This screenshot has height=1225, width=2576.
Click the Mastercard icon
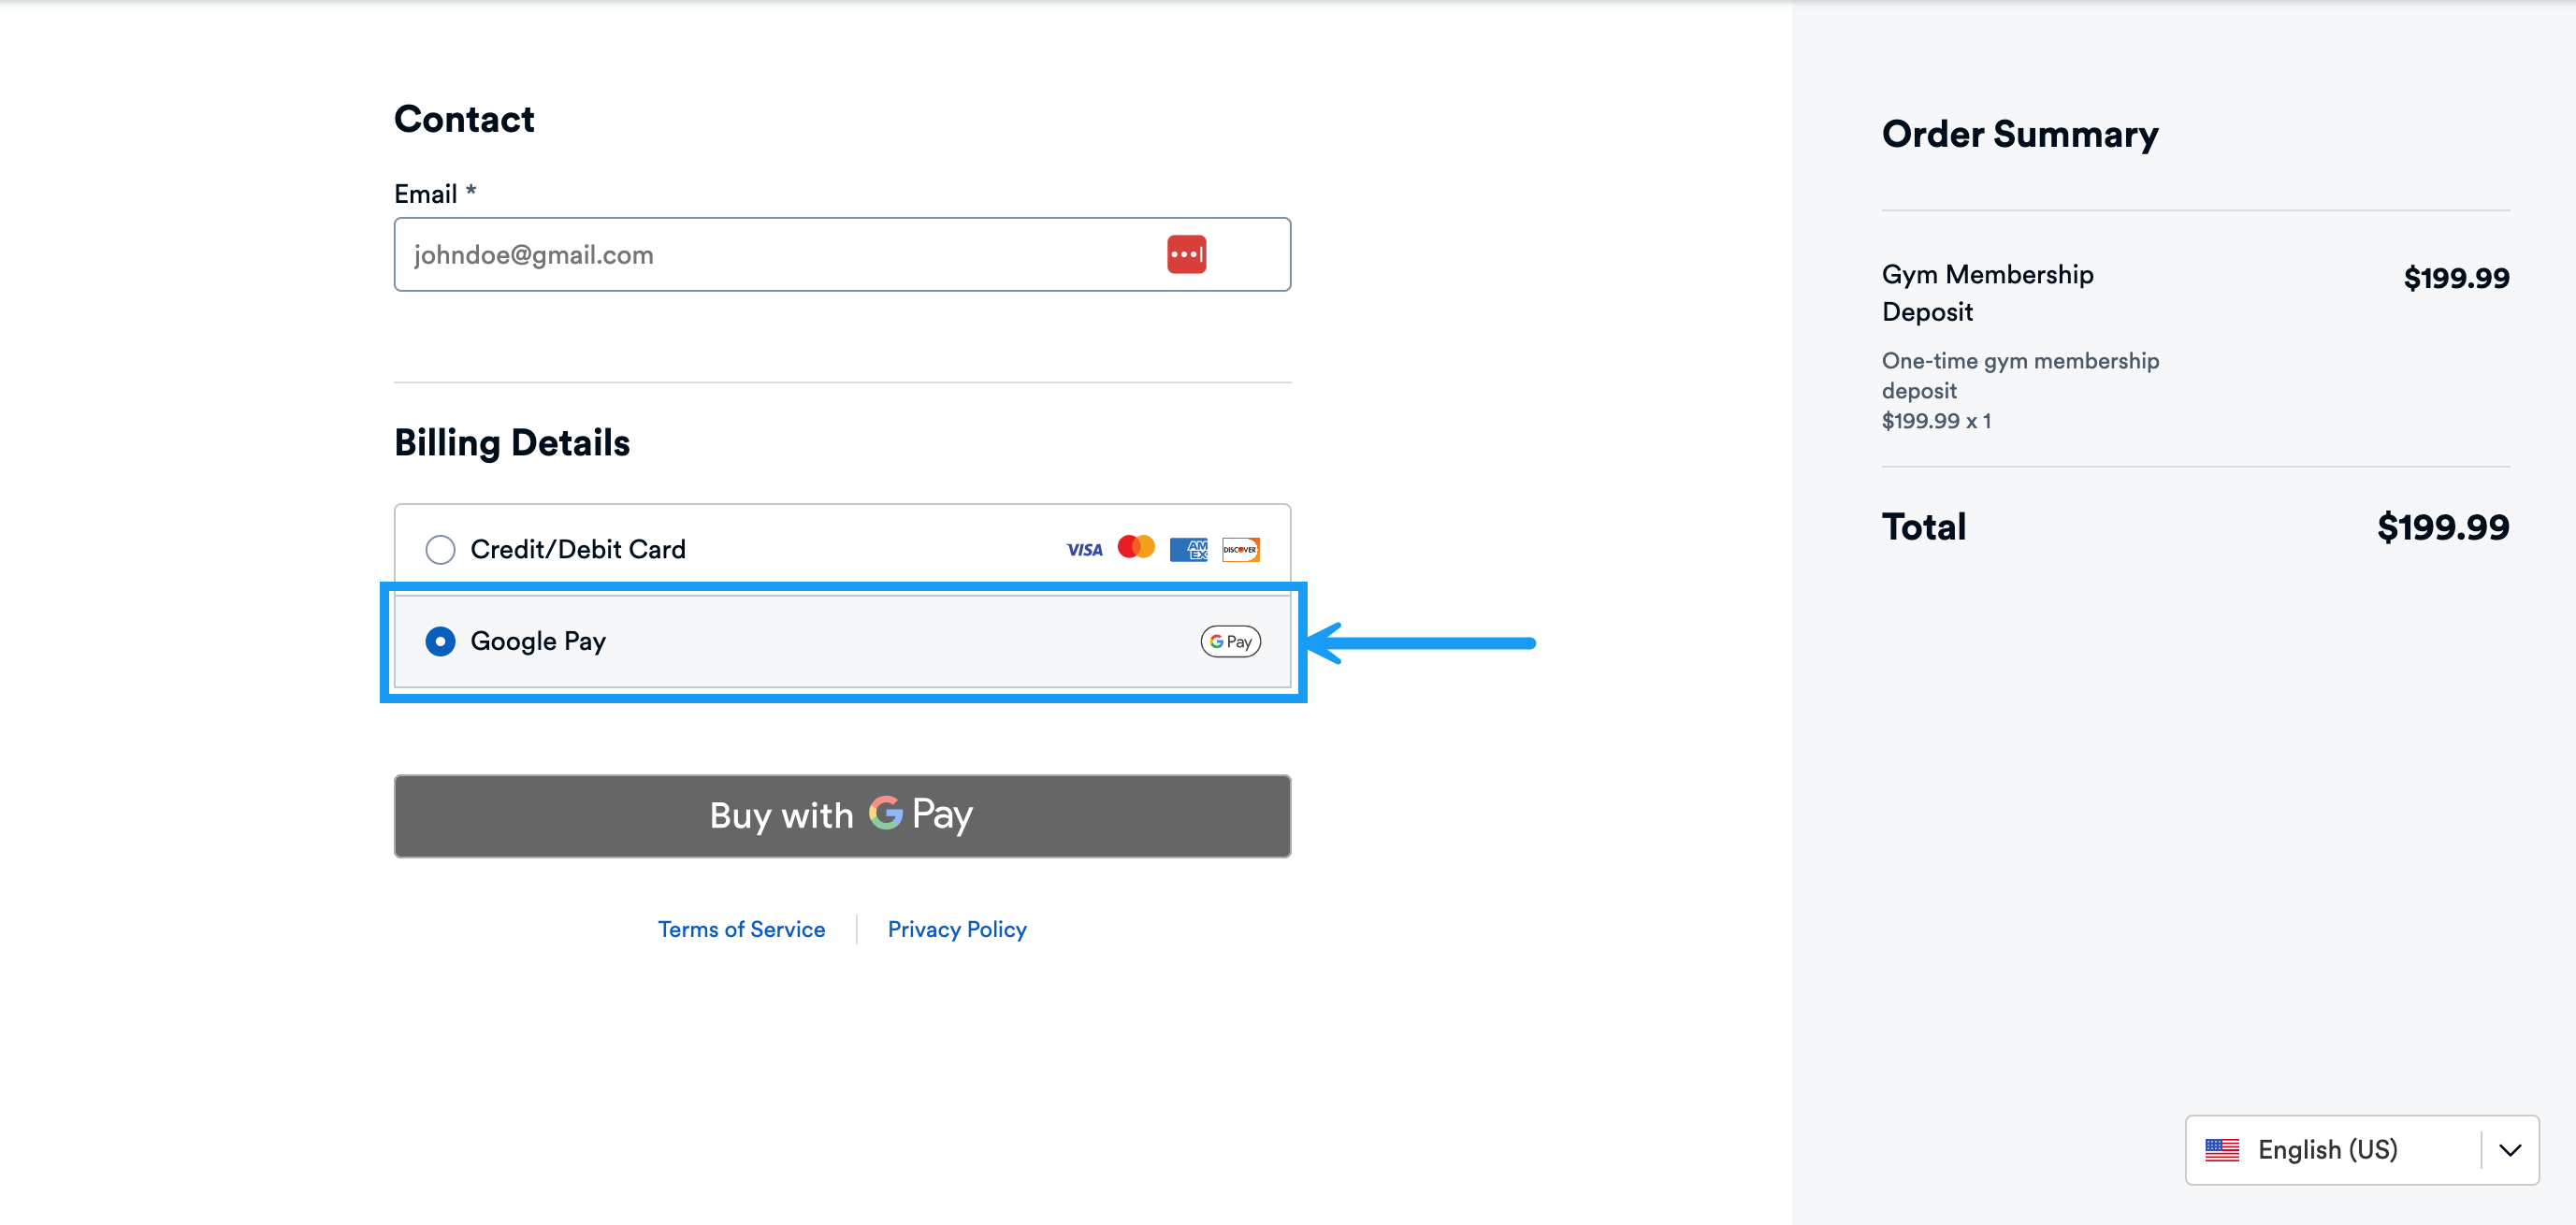[x=1136, y=549]
